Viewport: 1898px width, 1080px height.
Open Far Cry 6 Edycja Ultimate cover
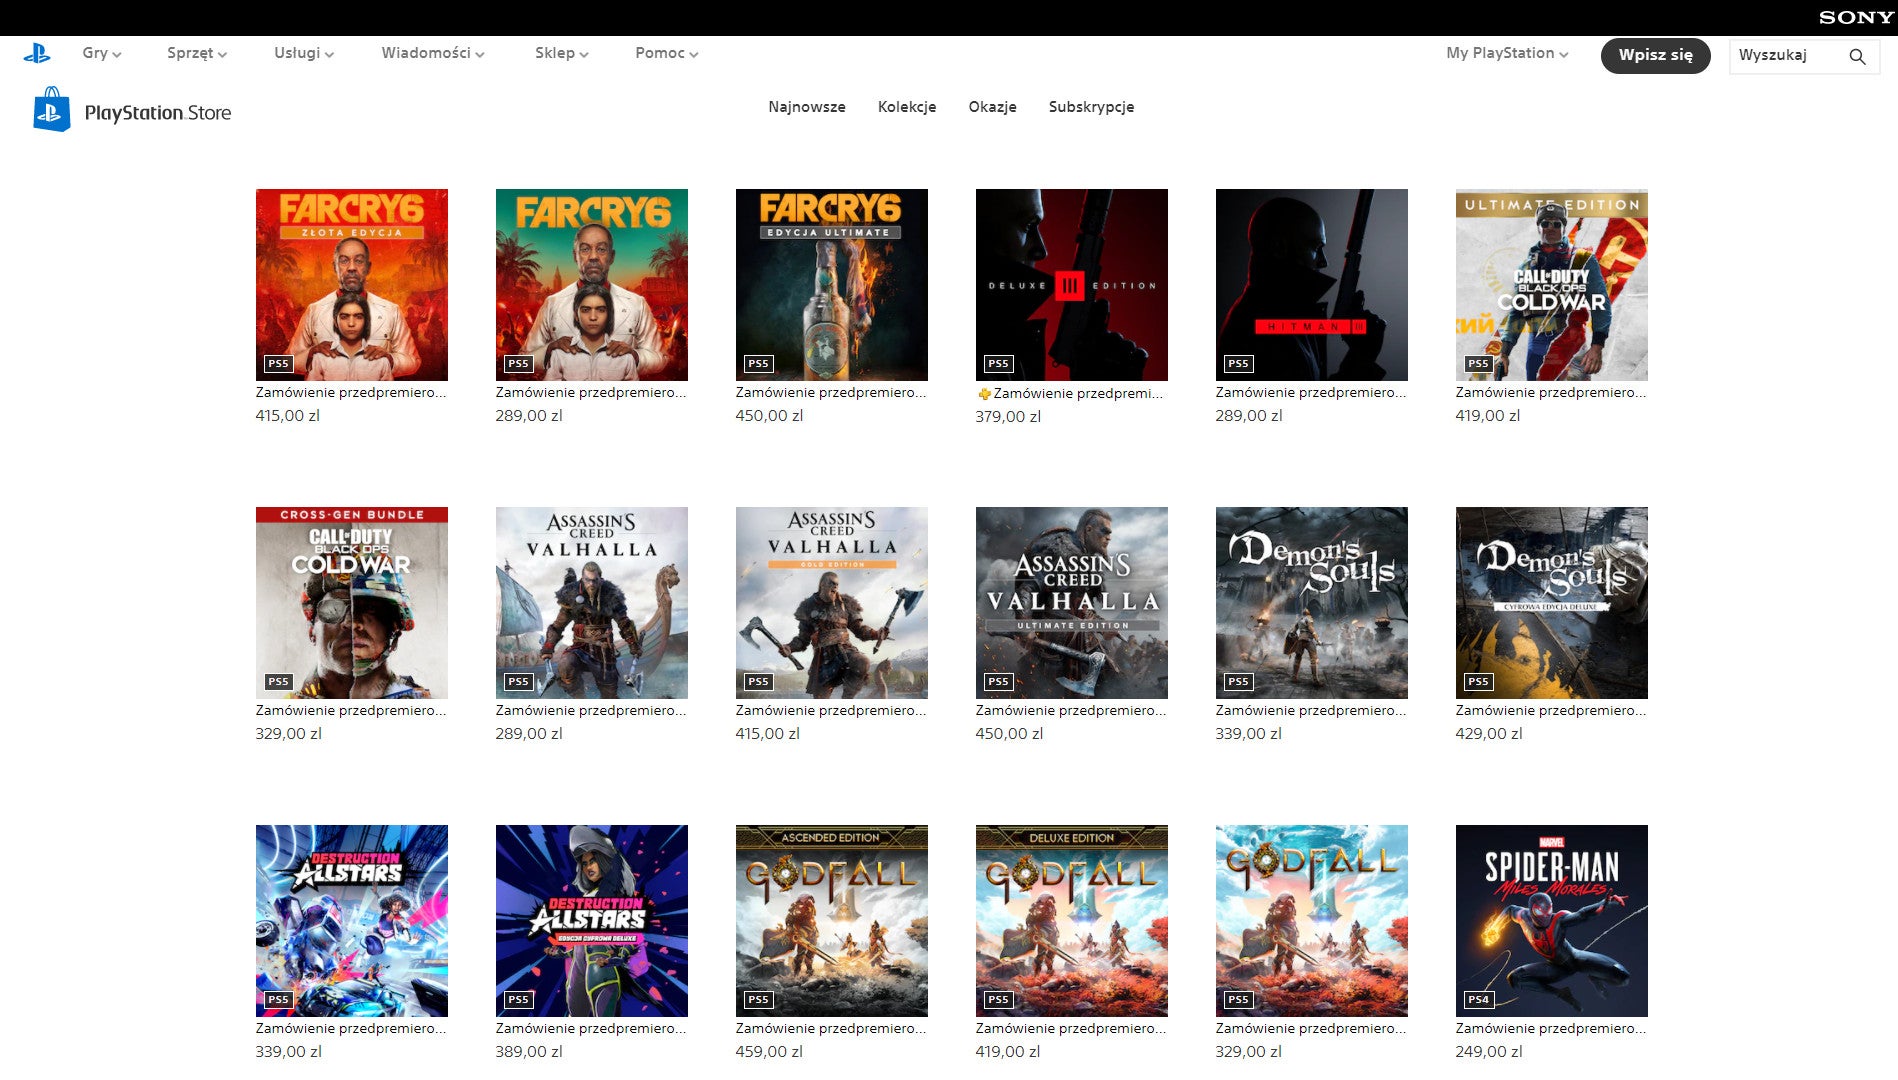click(832, 285)
